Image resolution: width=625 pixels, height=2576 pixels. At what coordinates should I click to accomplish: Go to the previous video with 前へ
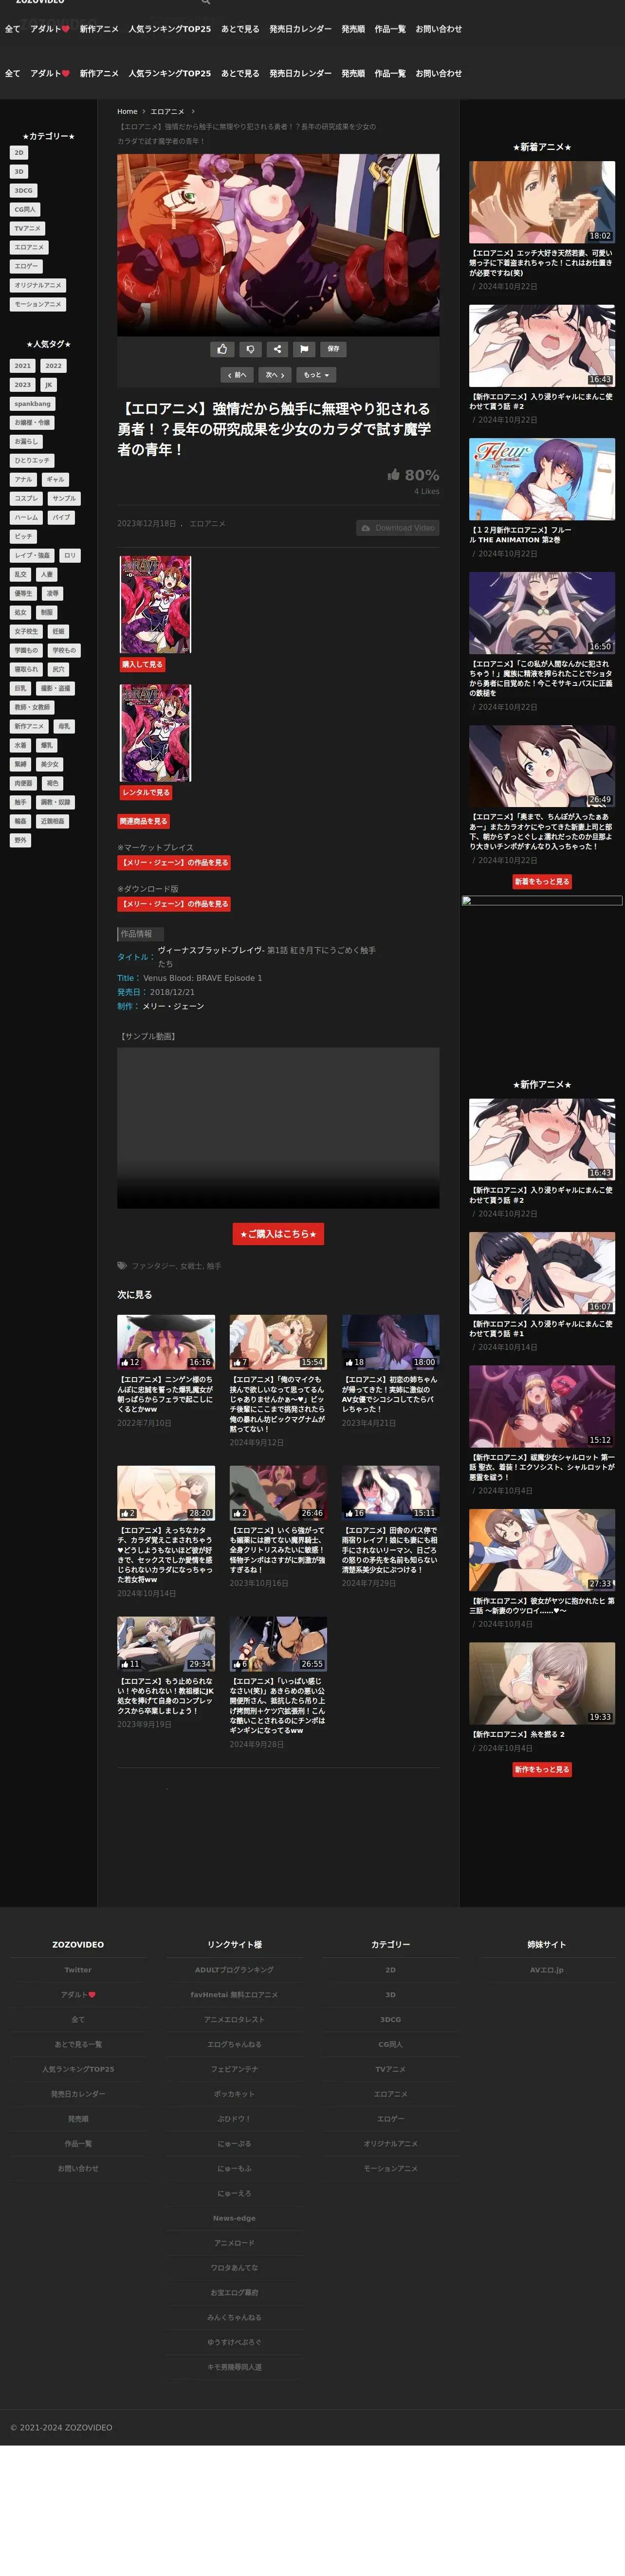[x=237, y=375]
